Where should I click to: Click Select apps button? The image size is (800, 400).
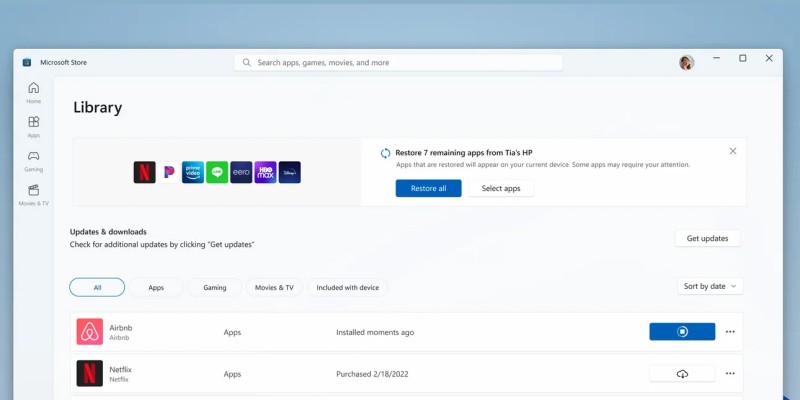(x=501, y=188)
